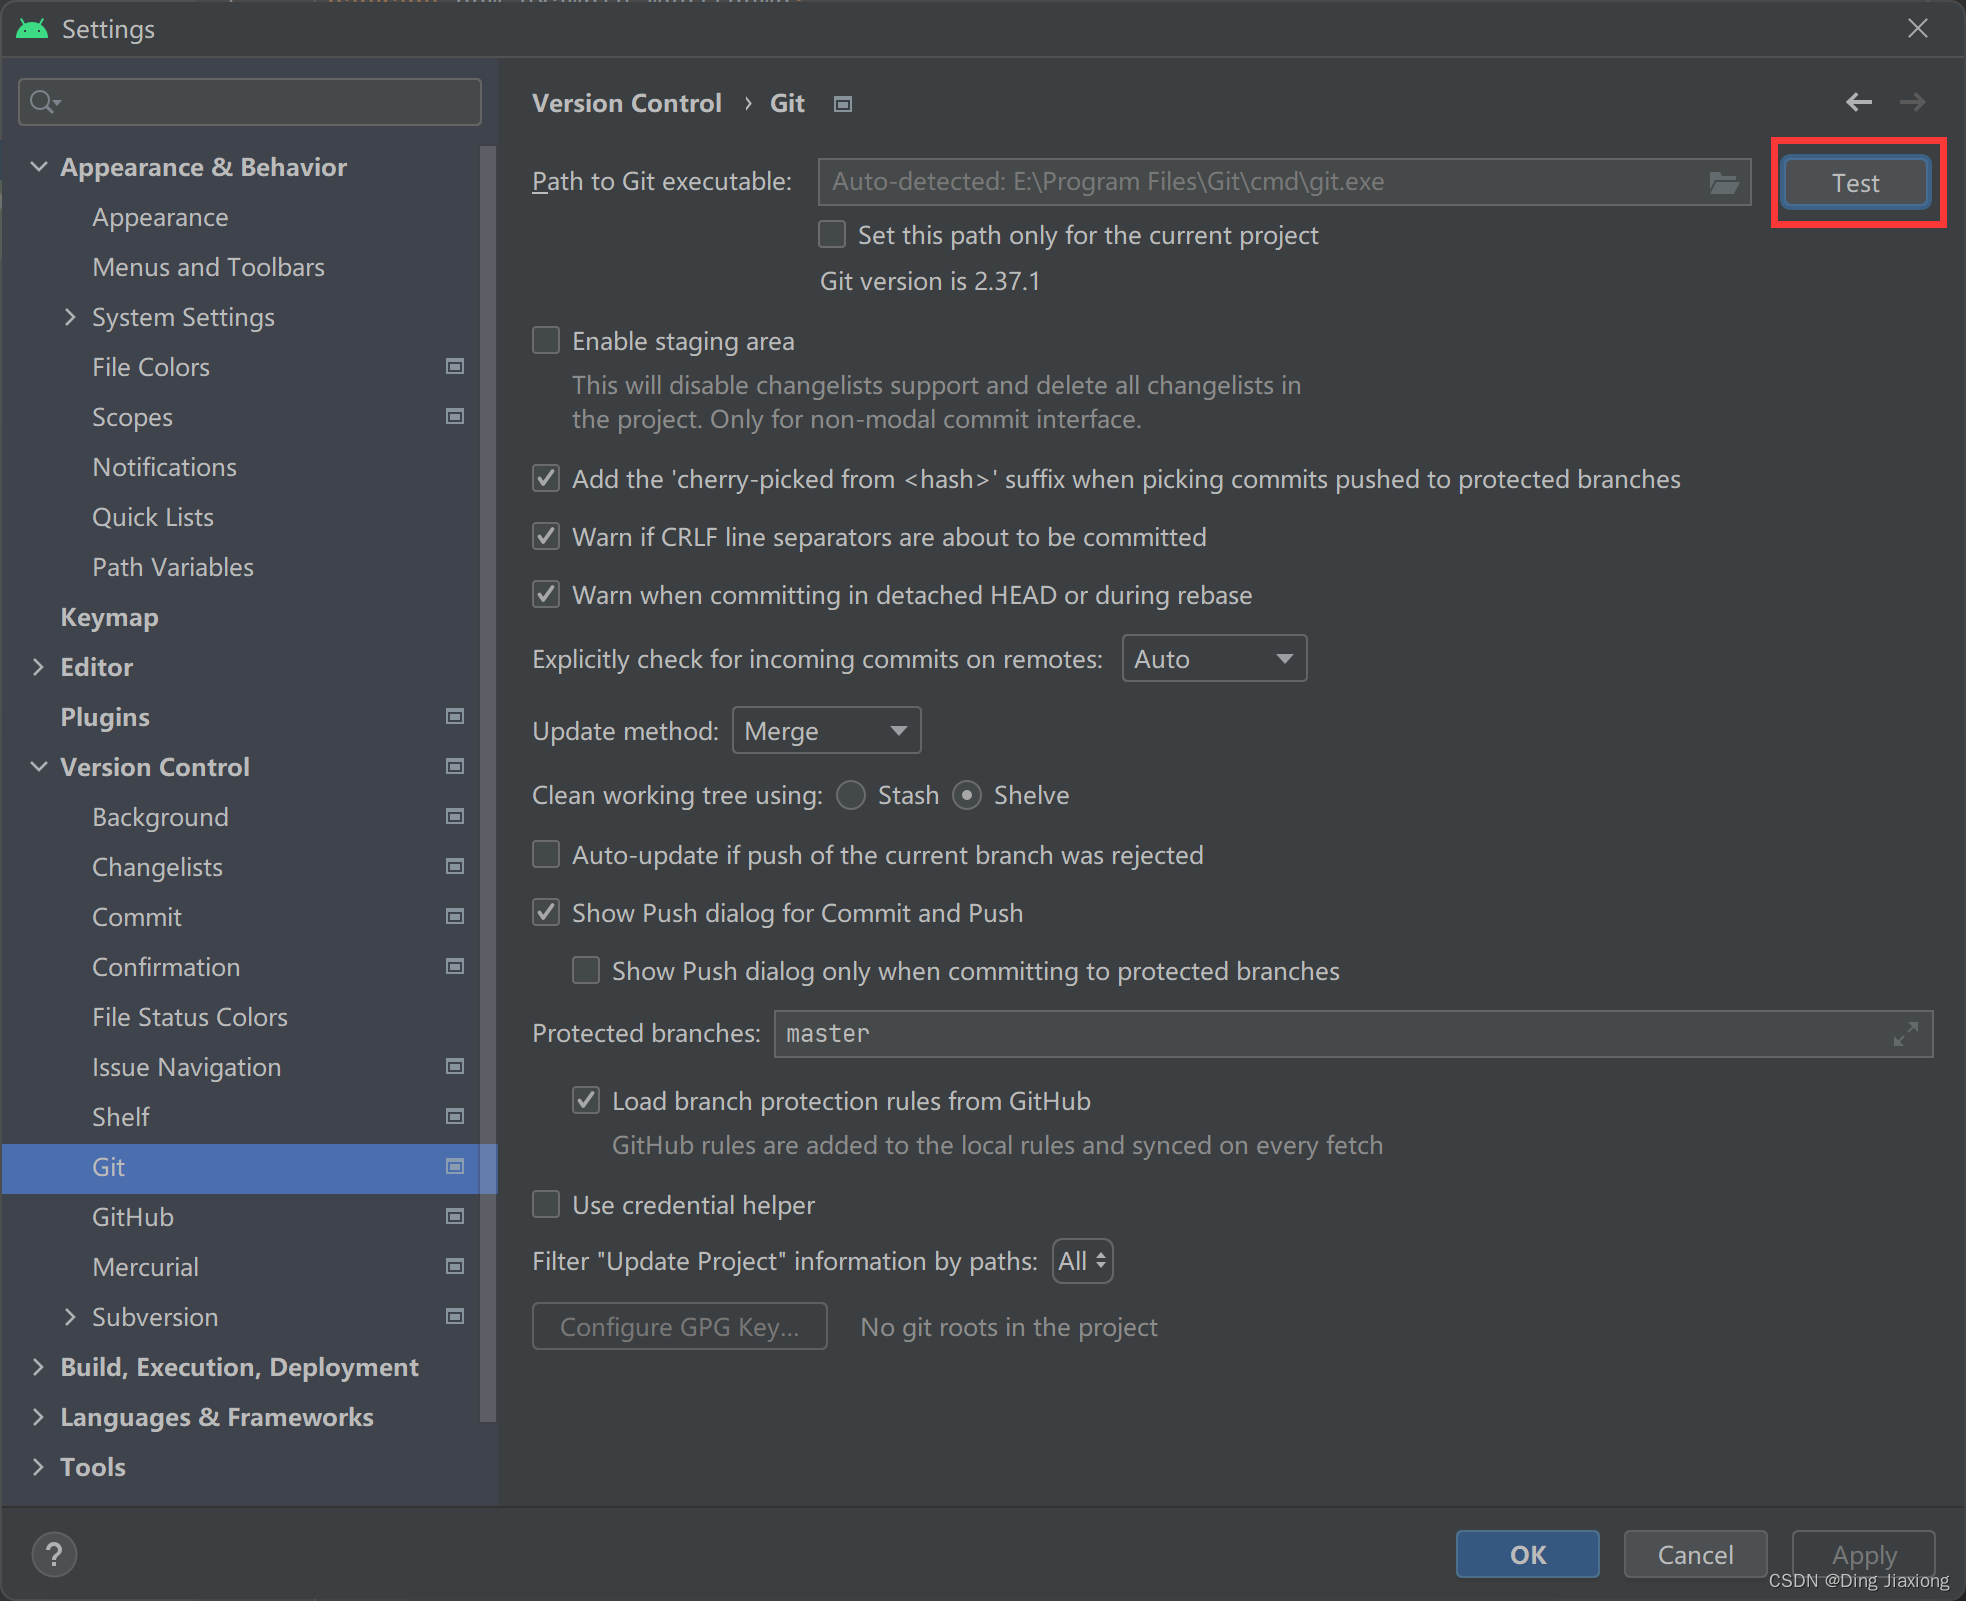Check Show Push dialog only for protected branches
The image size is (1966, 1601).
[586, 971]
